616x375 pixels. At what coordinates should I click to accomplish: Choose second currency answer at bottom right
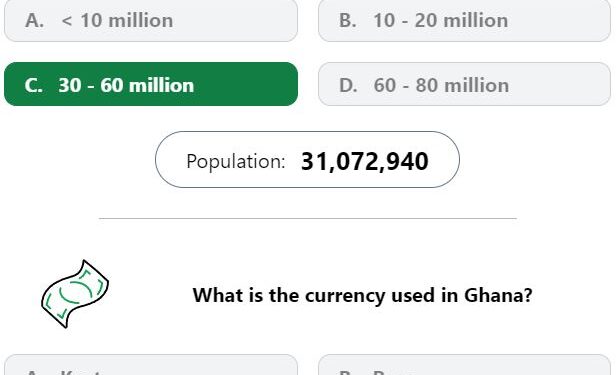coord(464,365)
